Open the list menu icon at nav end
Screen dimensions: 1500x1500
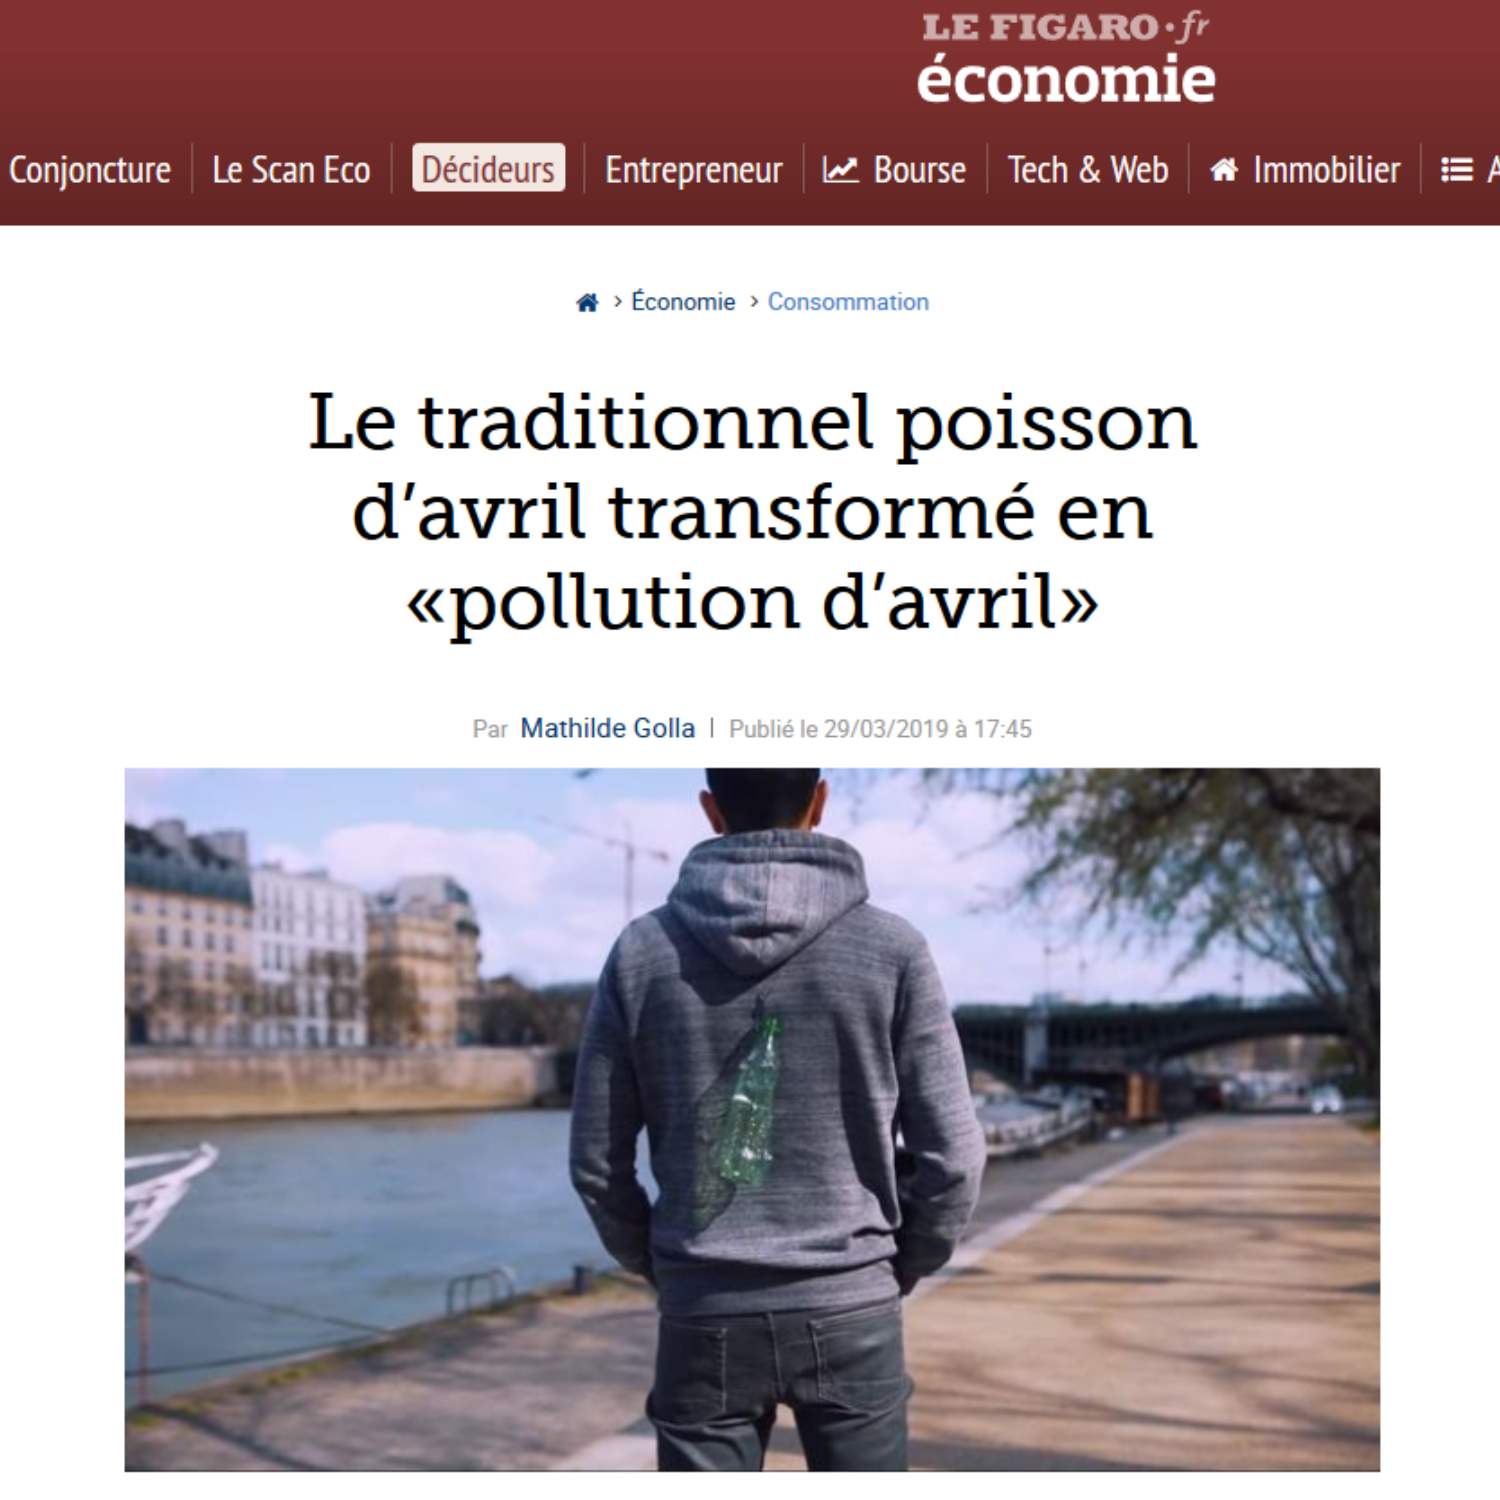(1456, 170)
